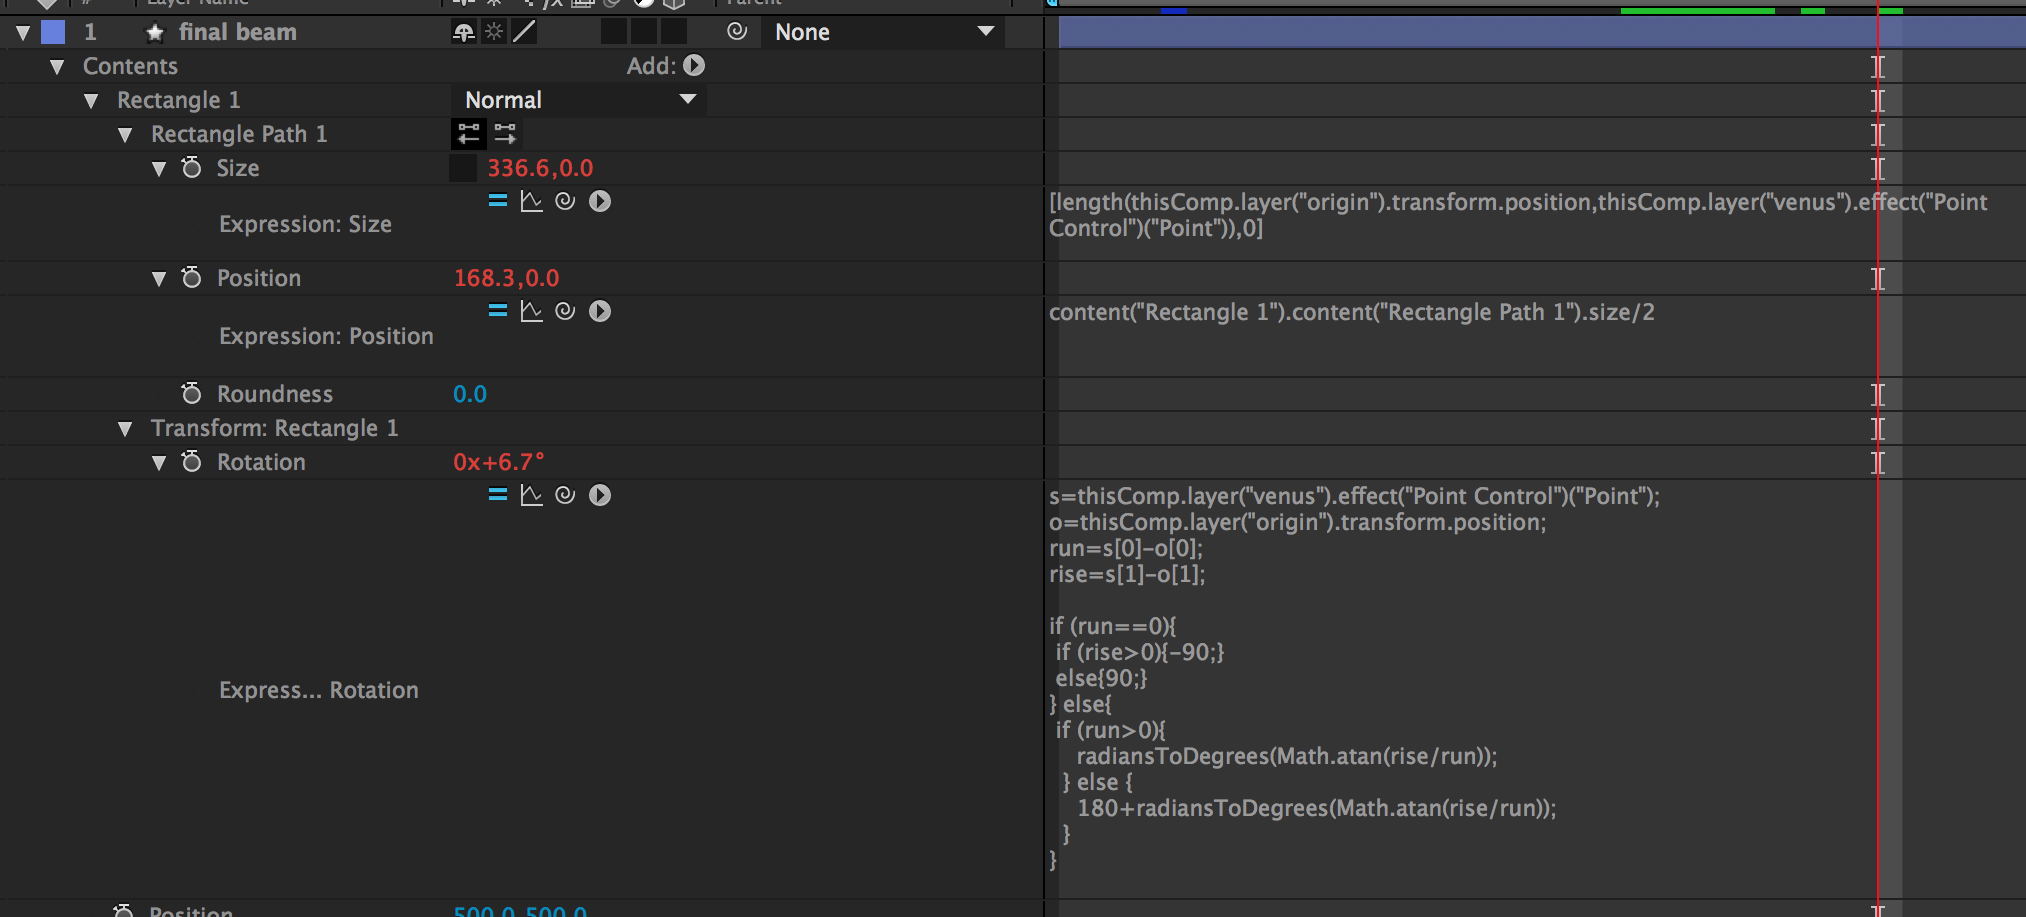Click the Rectangle Path Position stopwatch
Image resolution: width=2026 pixels, height=917 pixels.
click(x=192, y=277)
